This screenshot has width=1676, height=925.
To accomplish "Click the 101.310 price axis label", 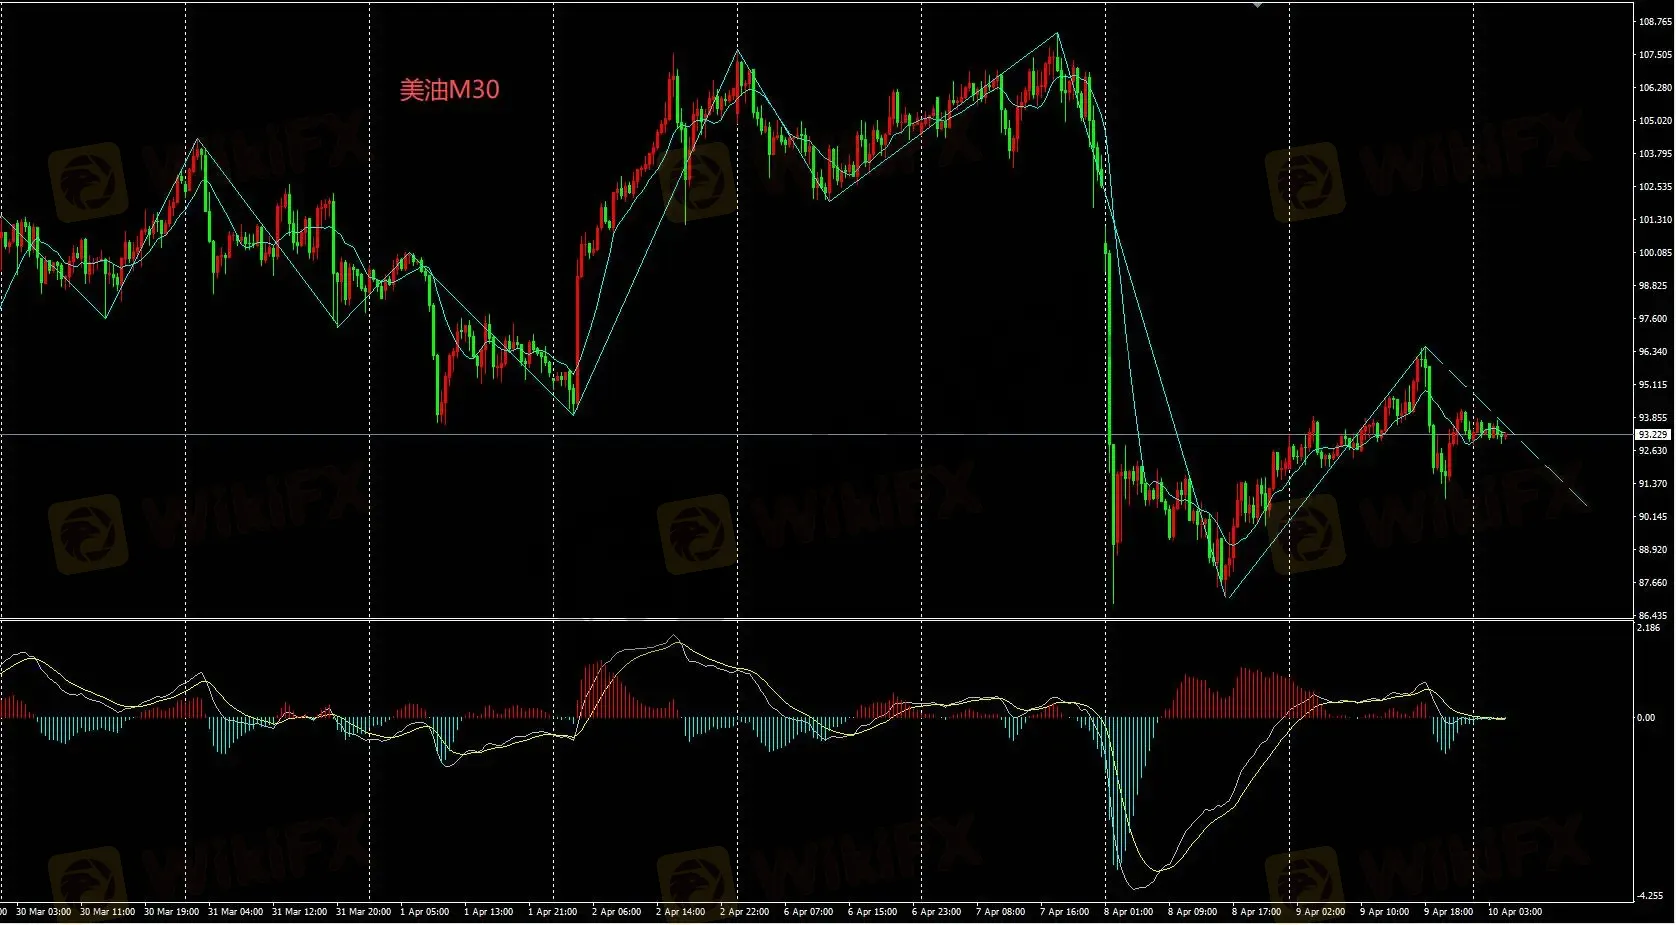I will (x=1655, y=220).
